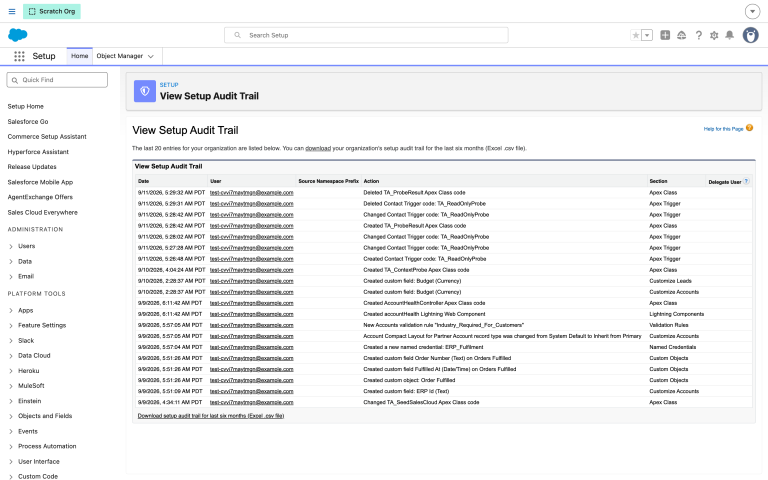Open user link in Changed TA_SeedSalesCloud row
Viewport: 768px width, 480px height.
pos(251,402)
